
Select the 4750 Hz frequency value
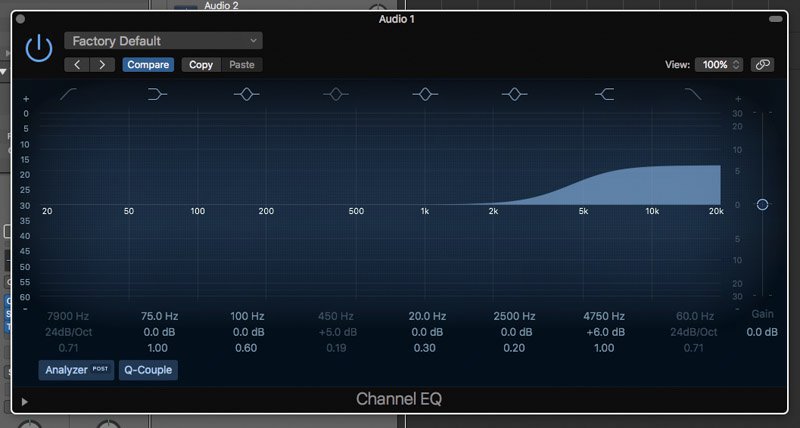pos(604,316)
